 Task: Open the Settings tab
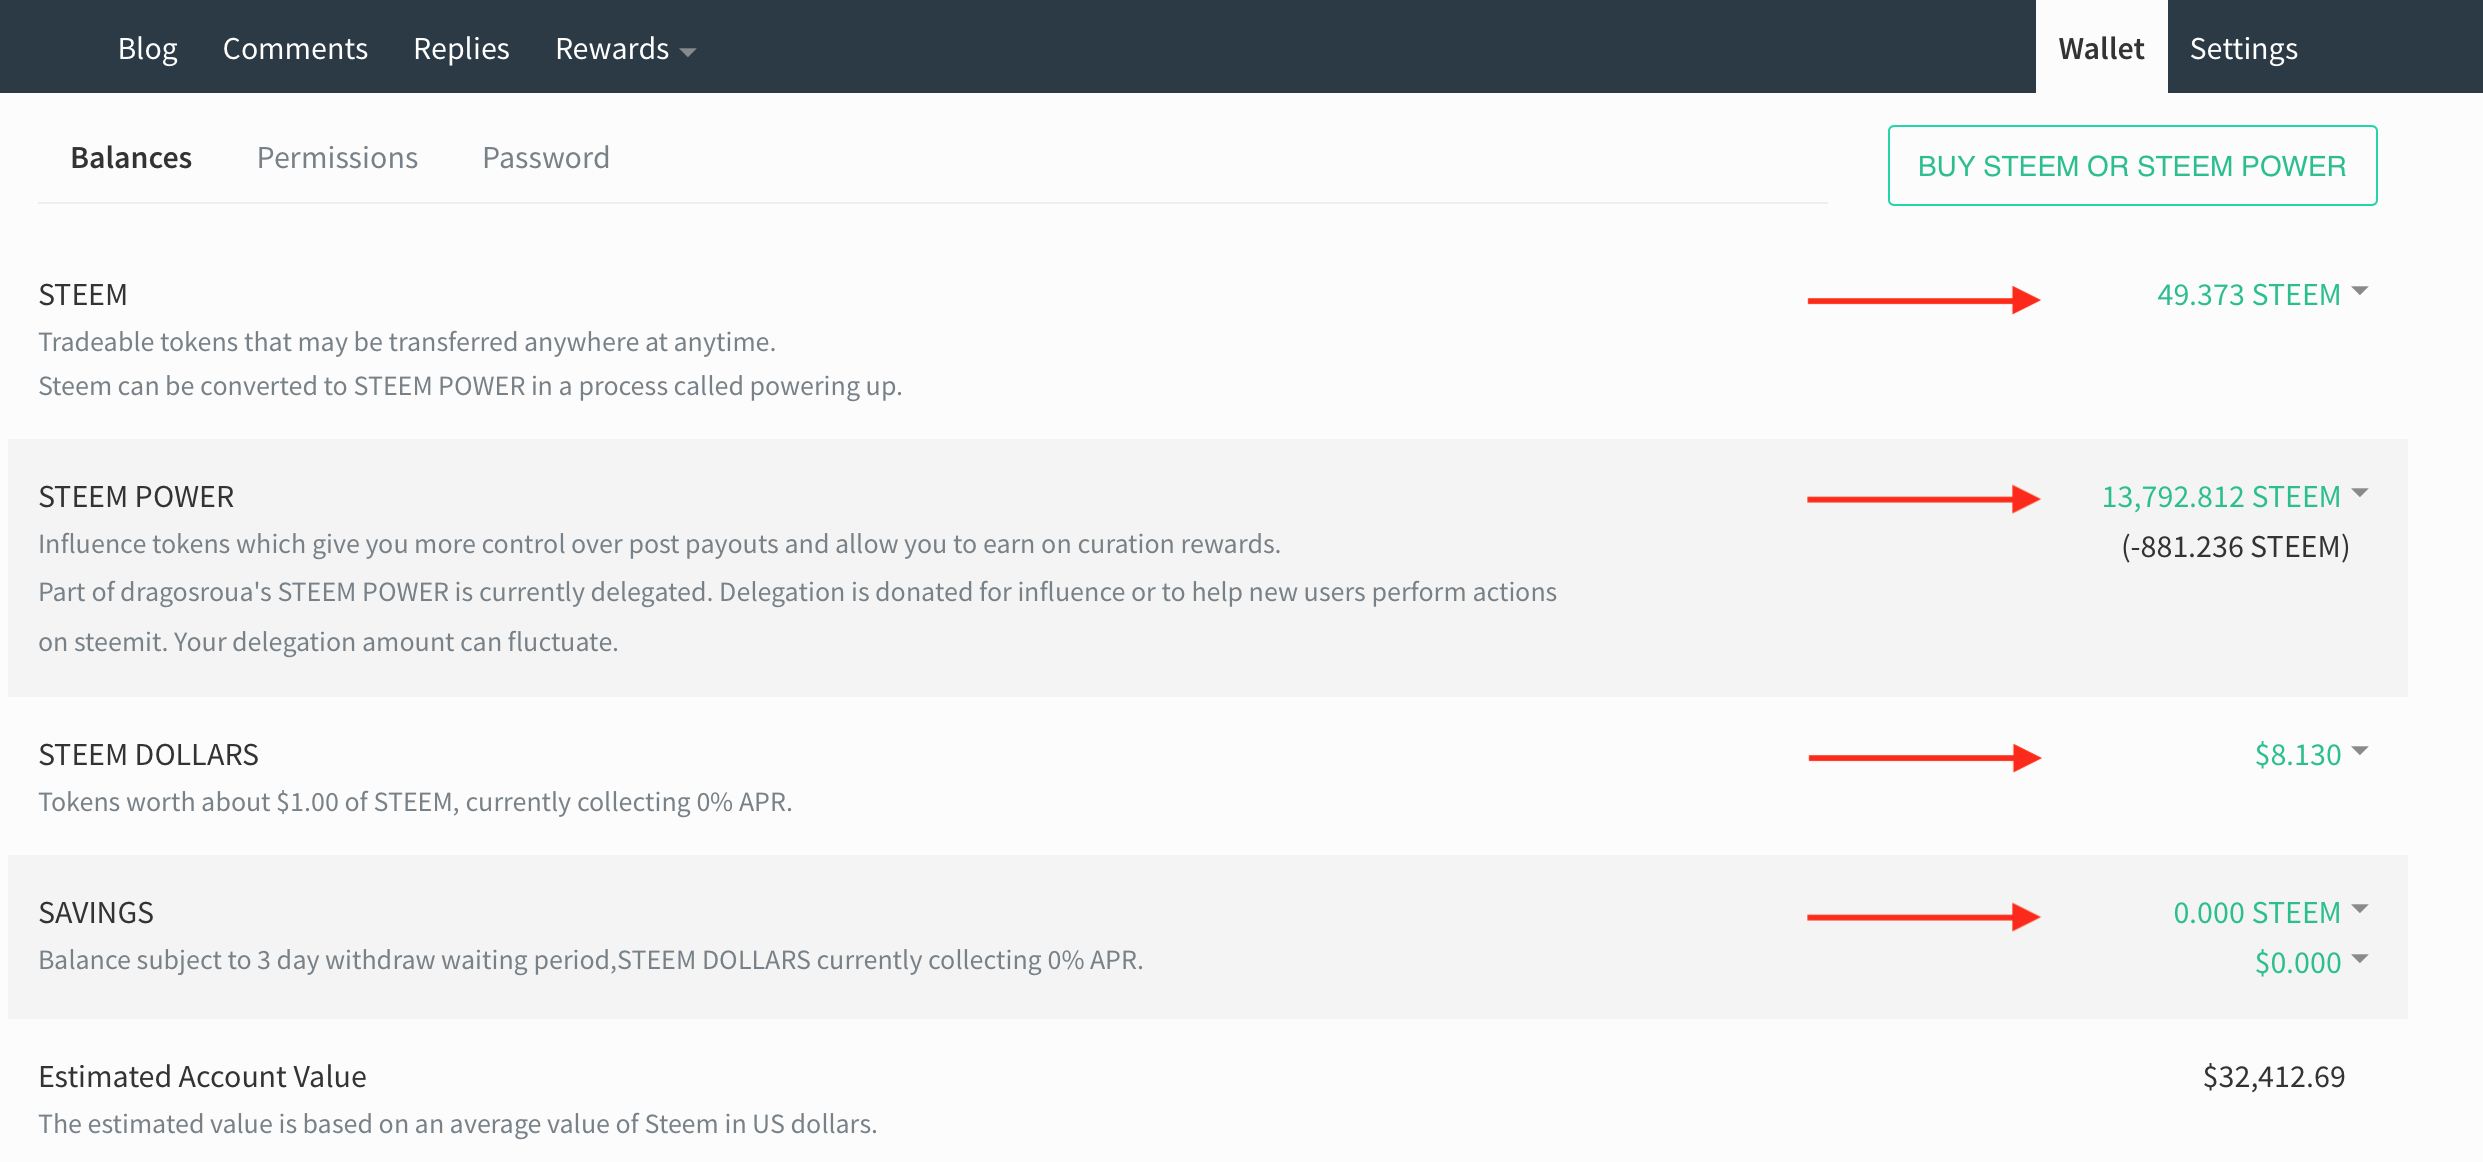point(2243,48)
